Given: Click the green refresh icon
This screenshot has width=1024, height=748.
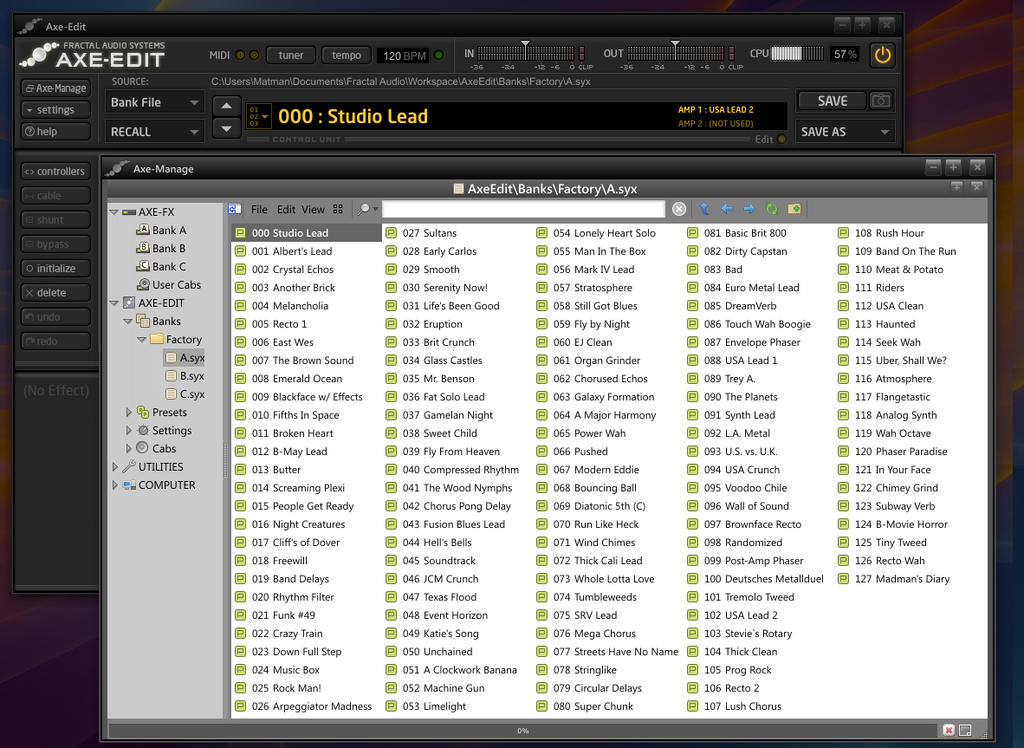Looking at the screenshot, I should pos(772,209).
